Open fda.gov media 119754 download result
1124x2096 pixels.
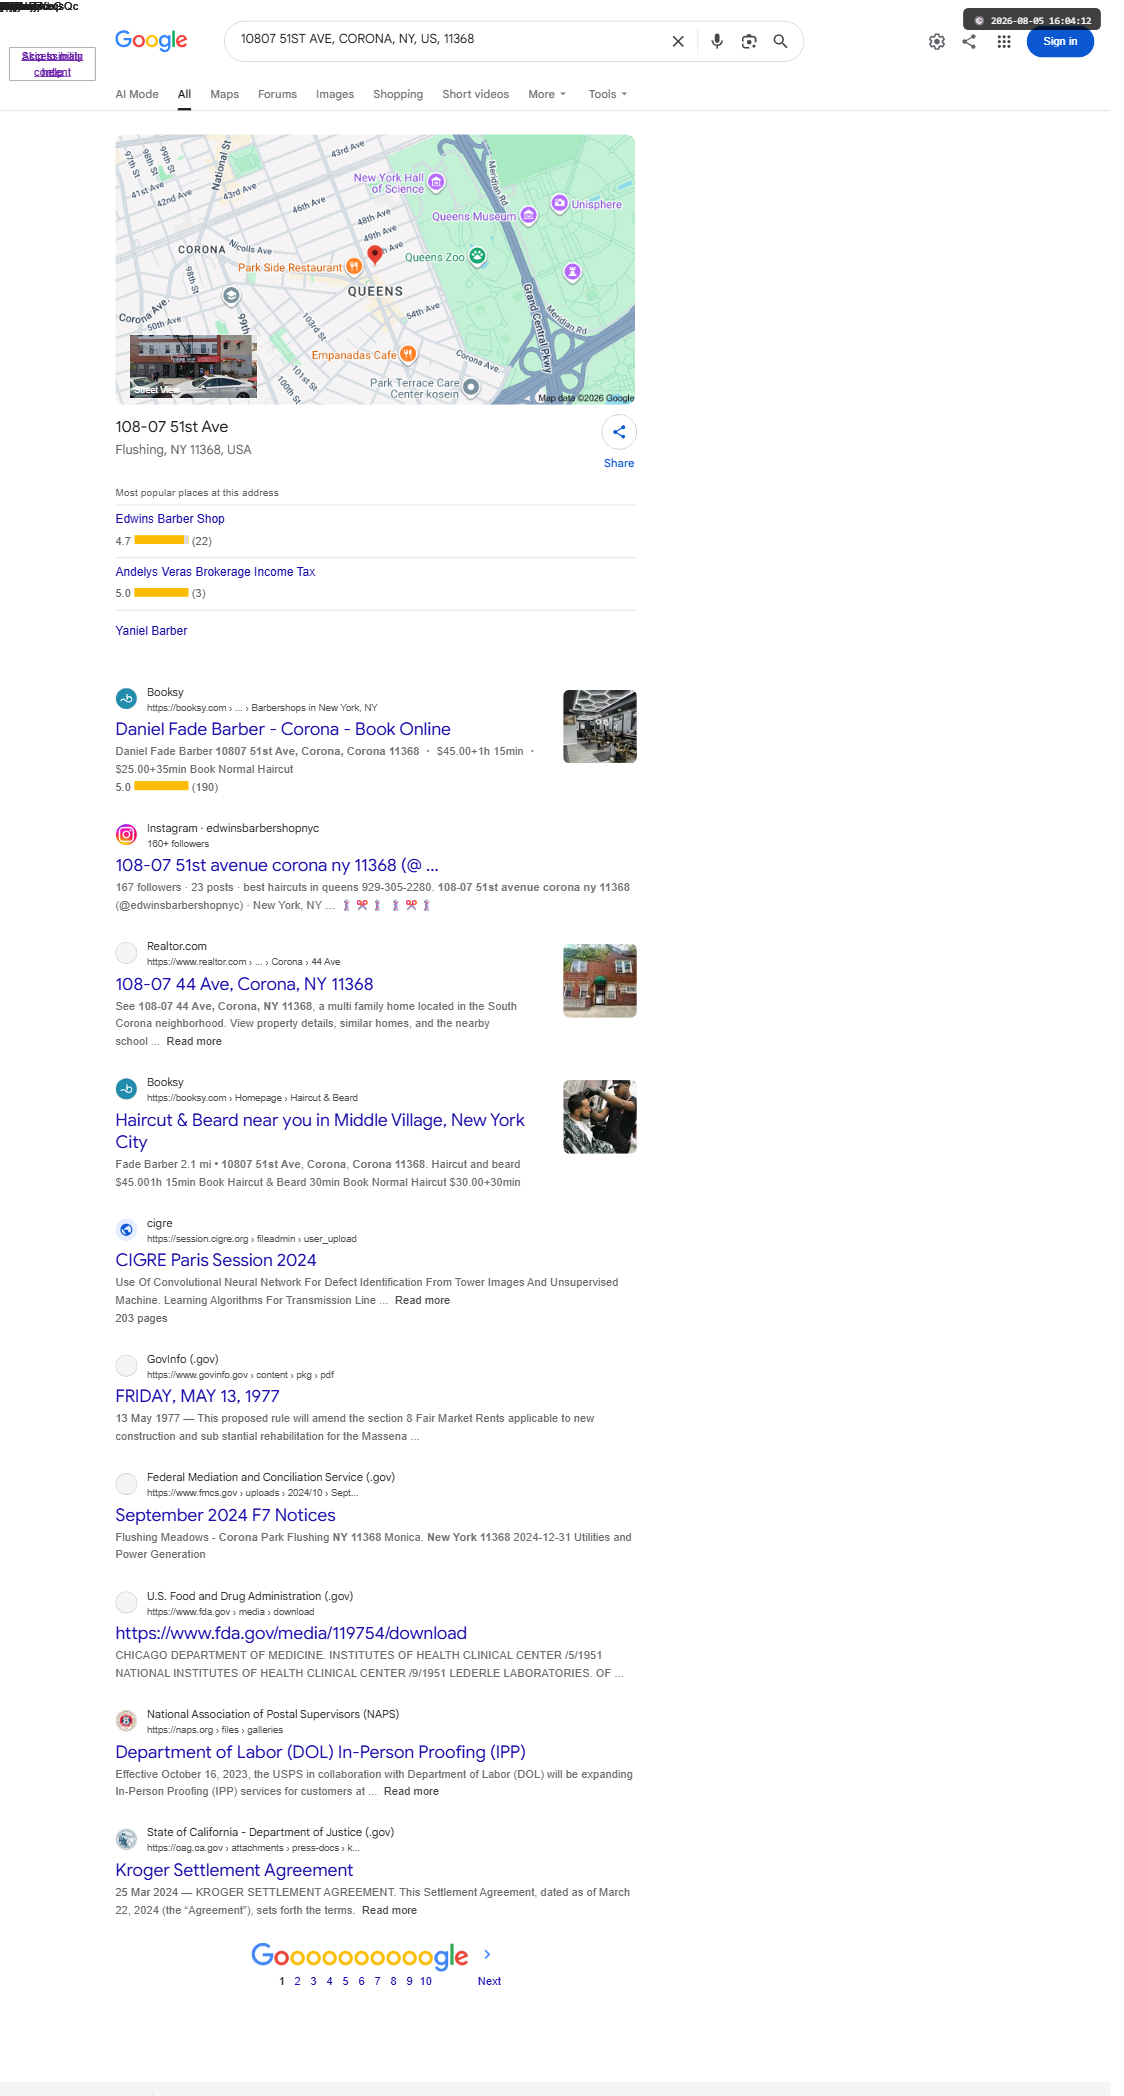[x=291, y=1633]
